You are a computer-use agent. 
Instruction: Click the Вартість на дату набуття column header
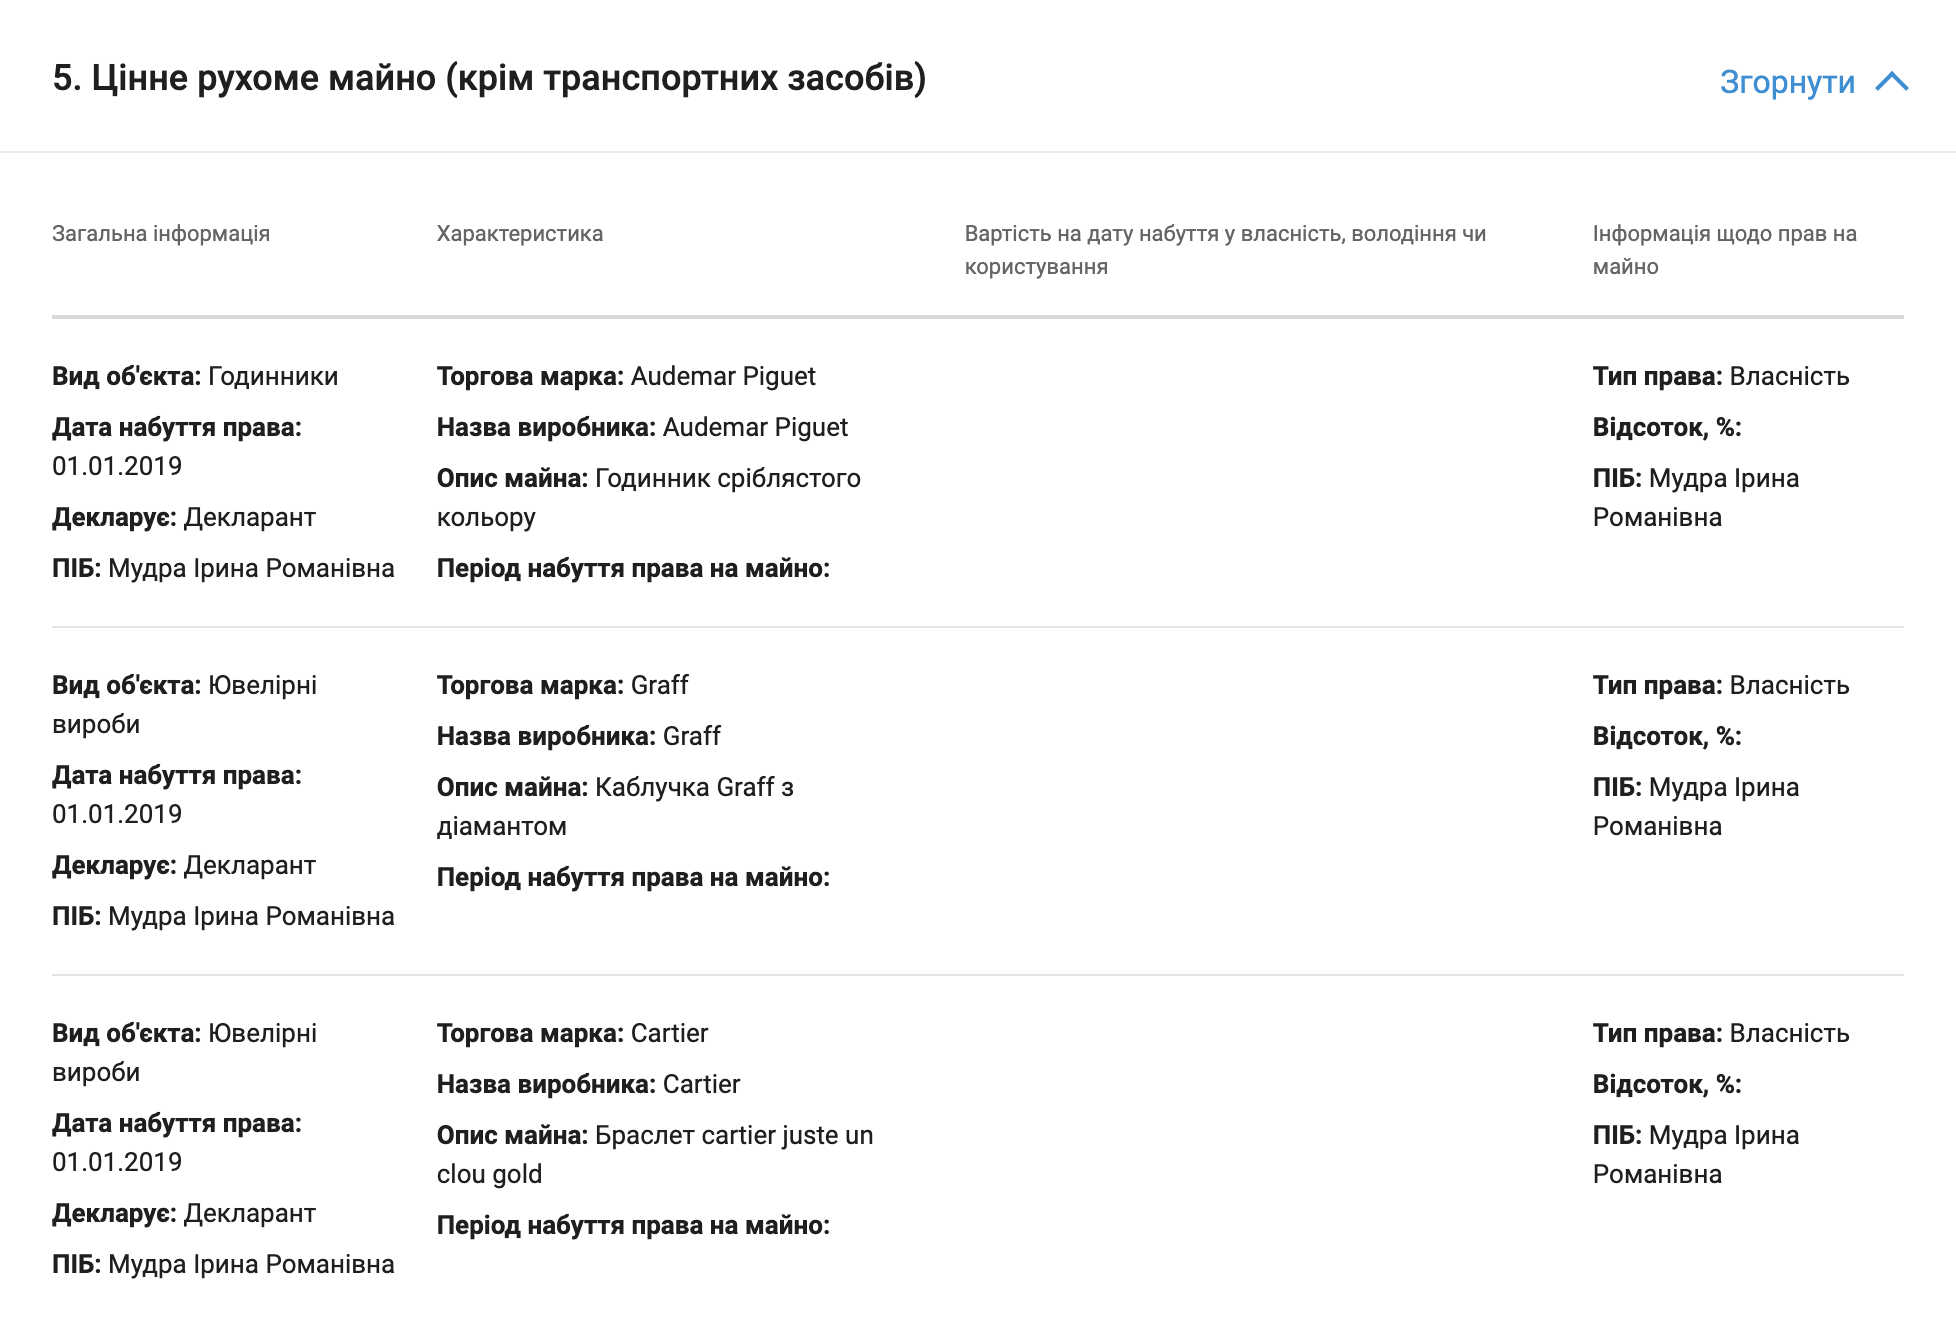click(x=1225, y=249)
